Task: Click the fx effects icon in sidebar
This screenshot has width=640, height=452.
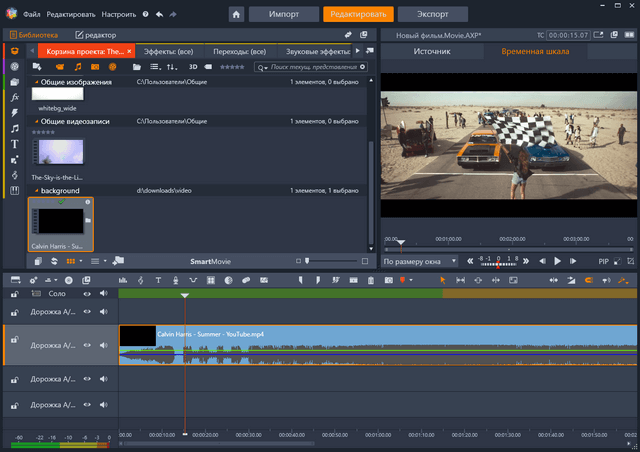Action: (15, 97)
